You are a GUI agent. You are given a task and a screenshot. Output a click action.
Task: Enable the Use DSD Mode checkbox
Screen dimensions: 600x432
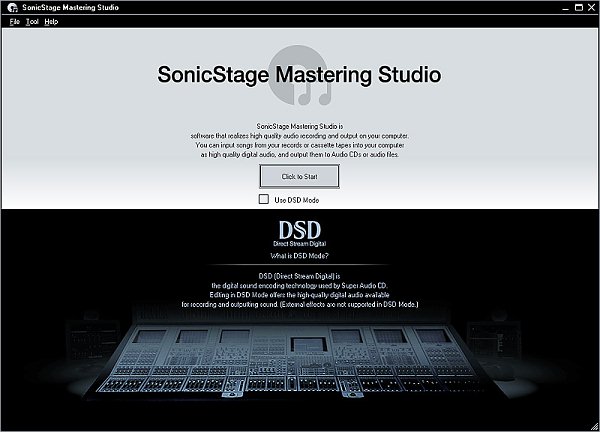point(264,199)
